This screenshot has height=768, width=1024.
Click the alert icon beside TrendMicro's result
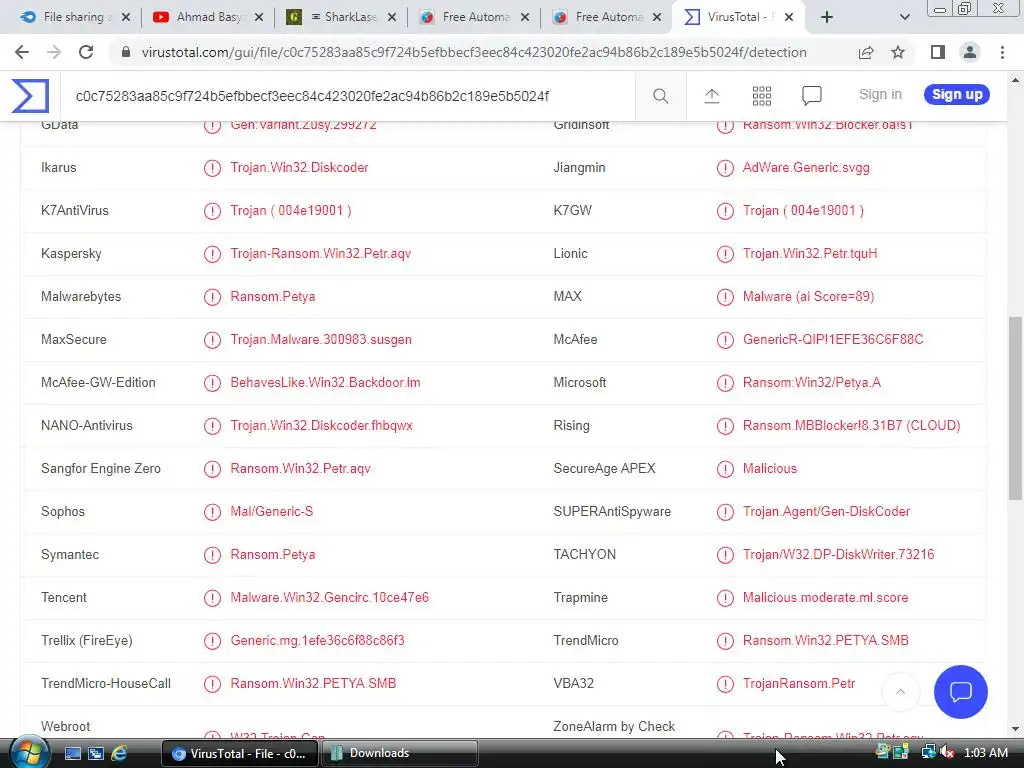pos(725,641)
